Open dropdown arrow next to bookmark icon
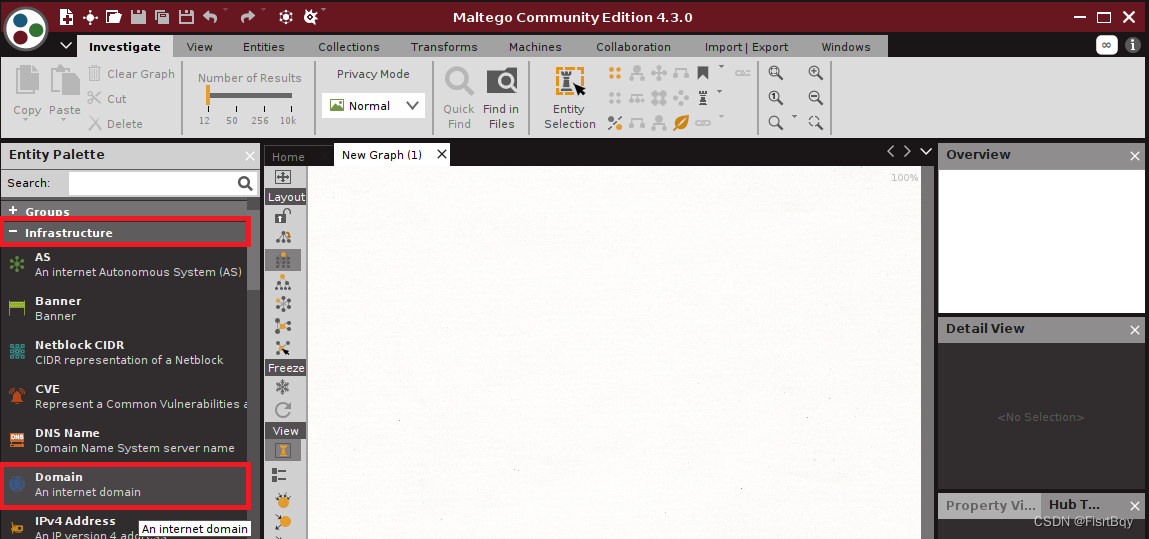Viewport: 1149px width, 539px height. [x=721, y=67]
